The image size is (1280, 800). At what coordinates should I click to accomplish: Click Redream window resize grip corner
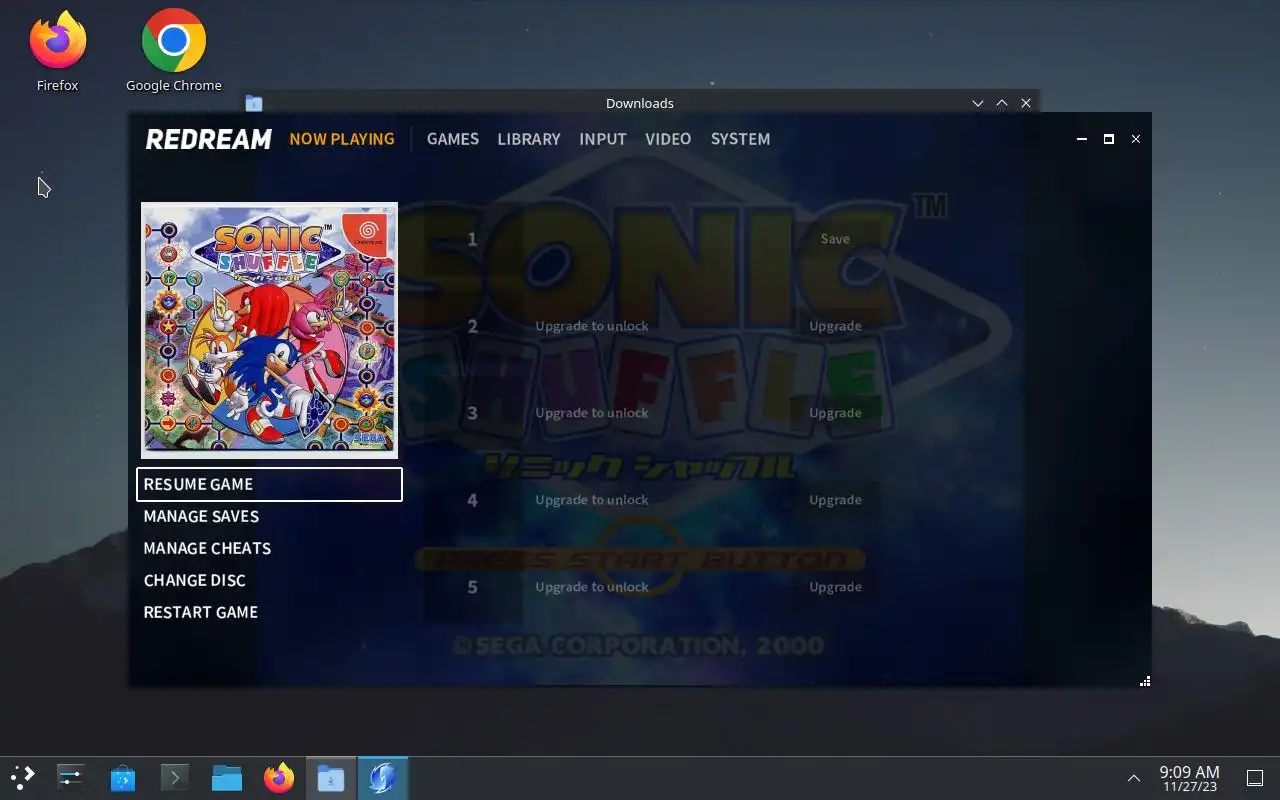(1145, 682)
